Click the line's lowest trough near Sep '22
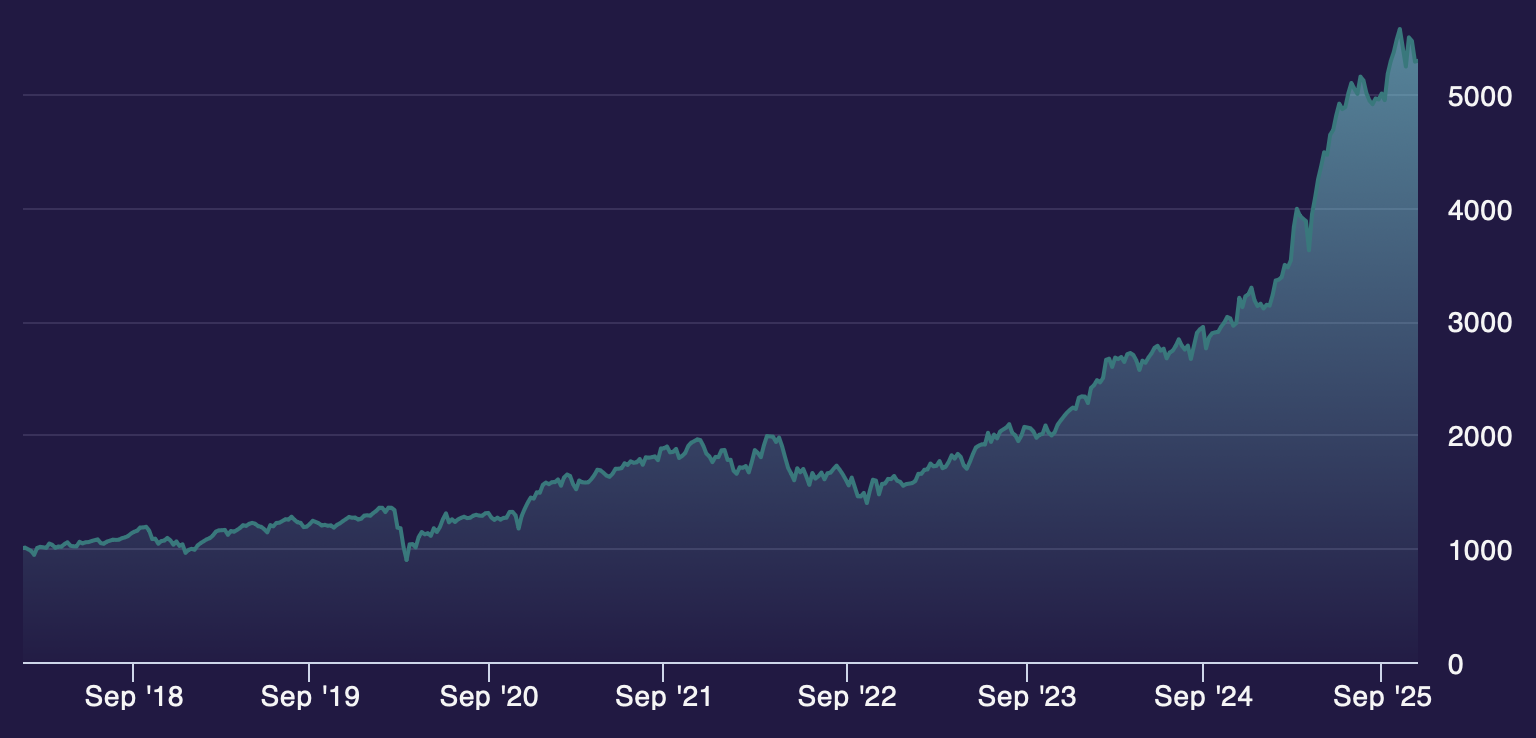Viewport: 1536px width, 738px height. tap(866, 503)
